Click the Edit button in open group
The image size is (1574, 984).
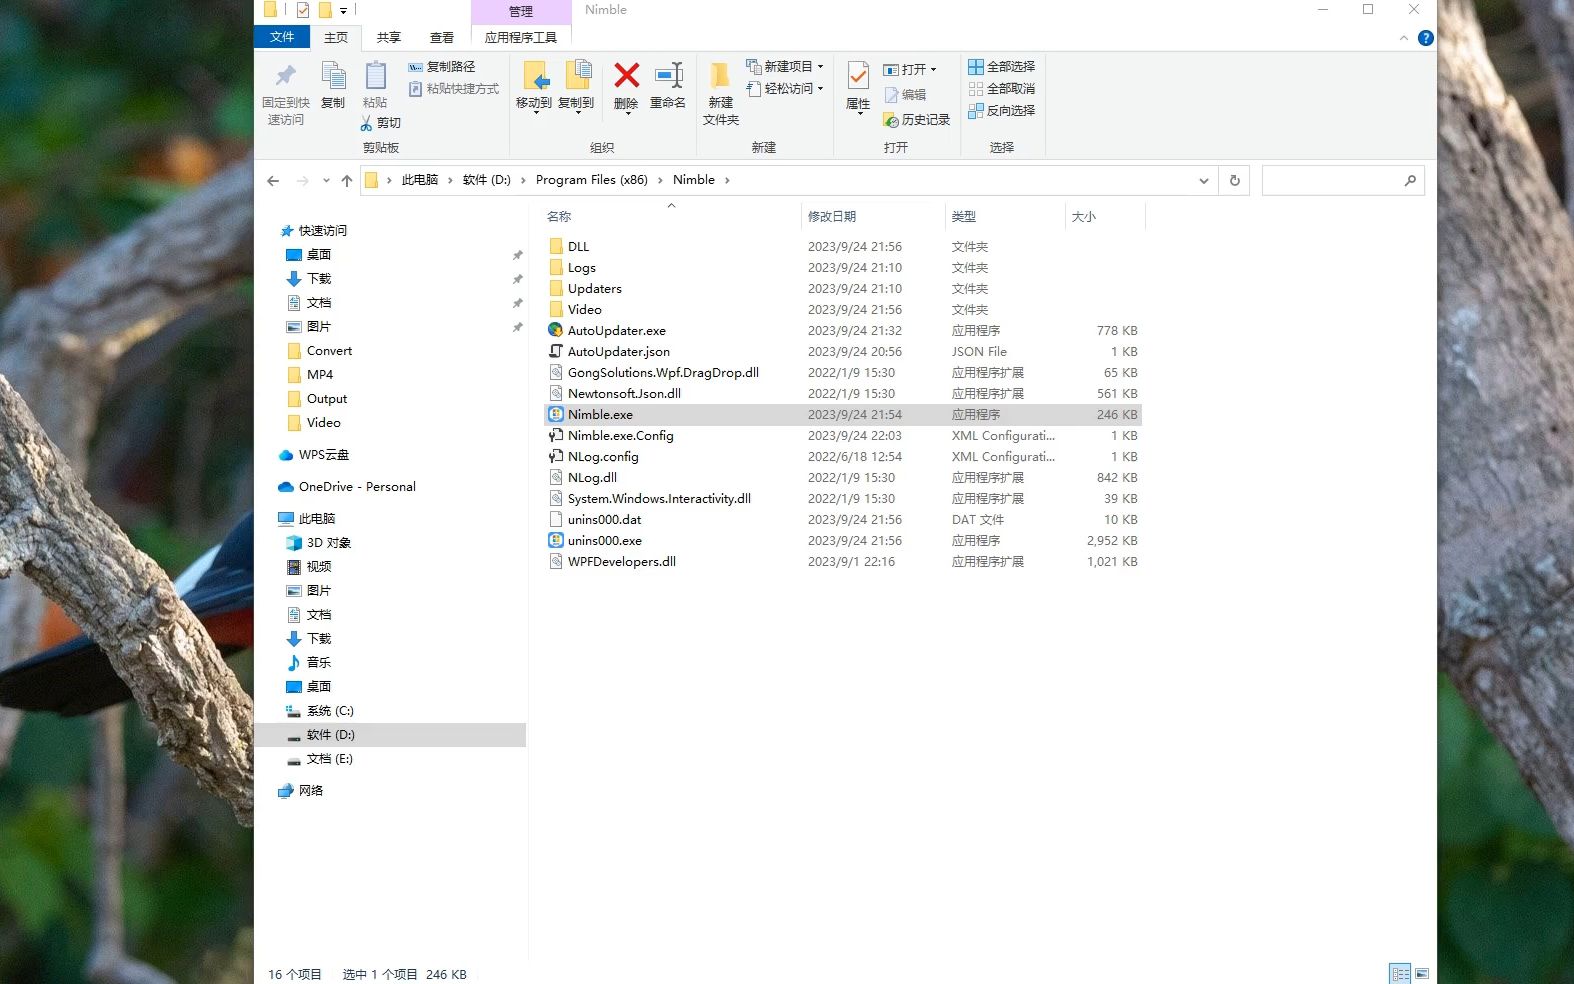[905, 95]
